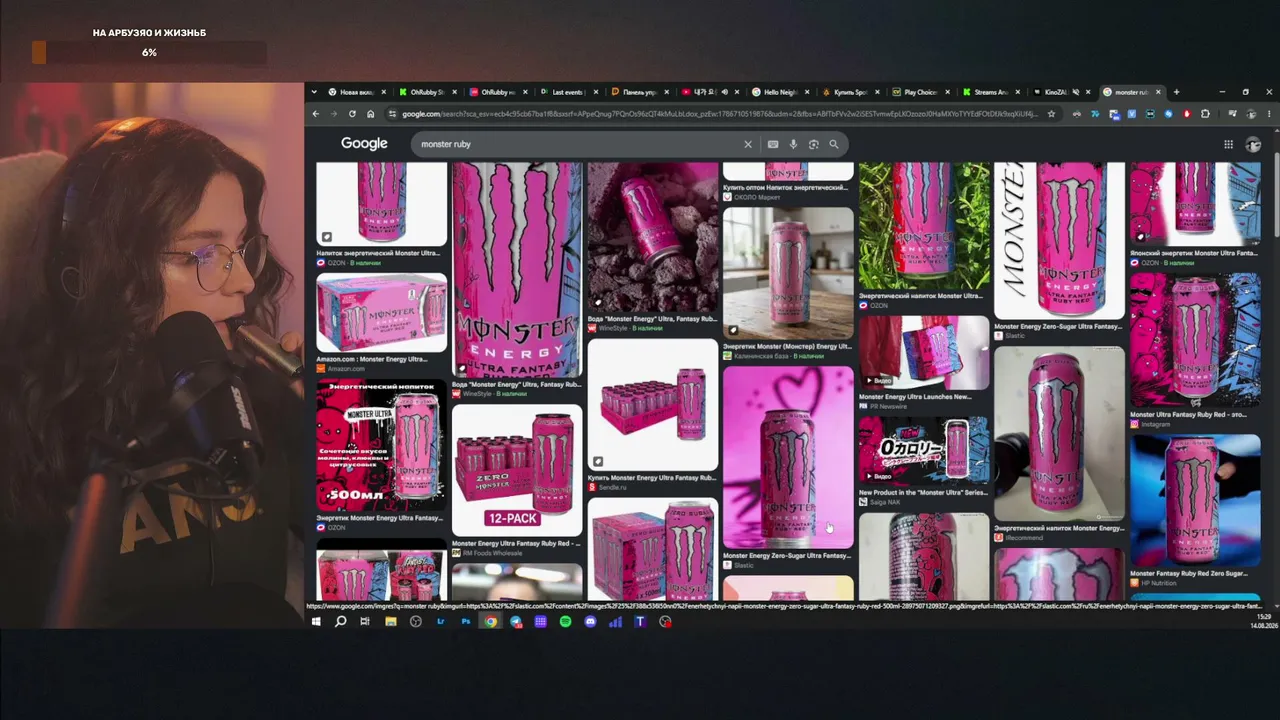Open the Instagram Monster can image

pos(1195,340)
